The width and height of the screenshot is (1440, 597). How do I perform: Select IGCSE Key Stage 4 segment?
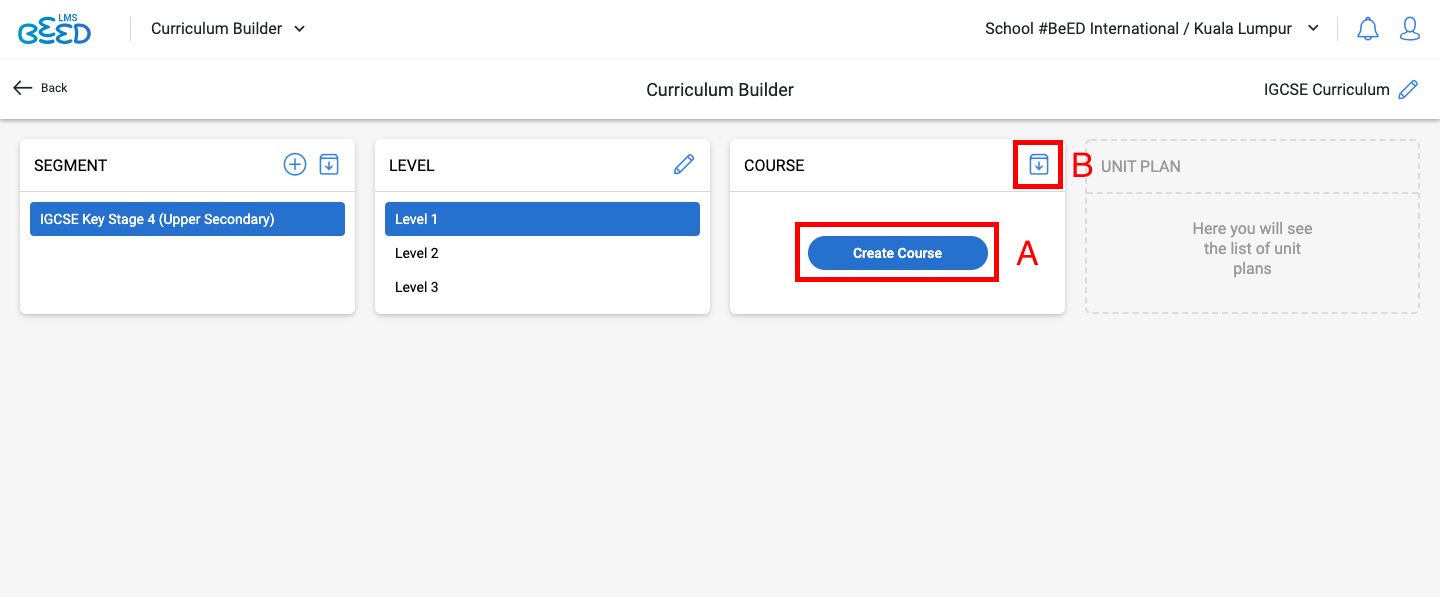[187, 219]
